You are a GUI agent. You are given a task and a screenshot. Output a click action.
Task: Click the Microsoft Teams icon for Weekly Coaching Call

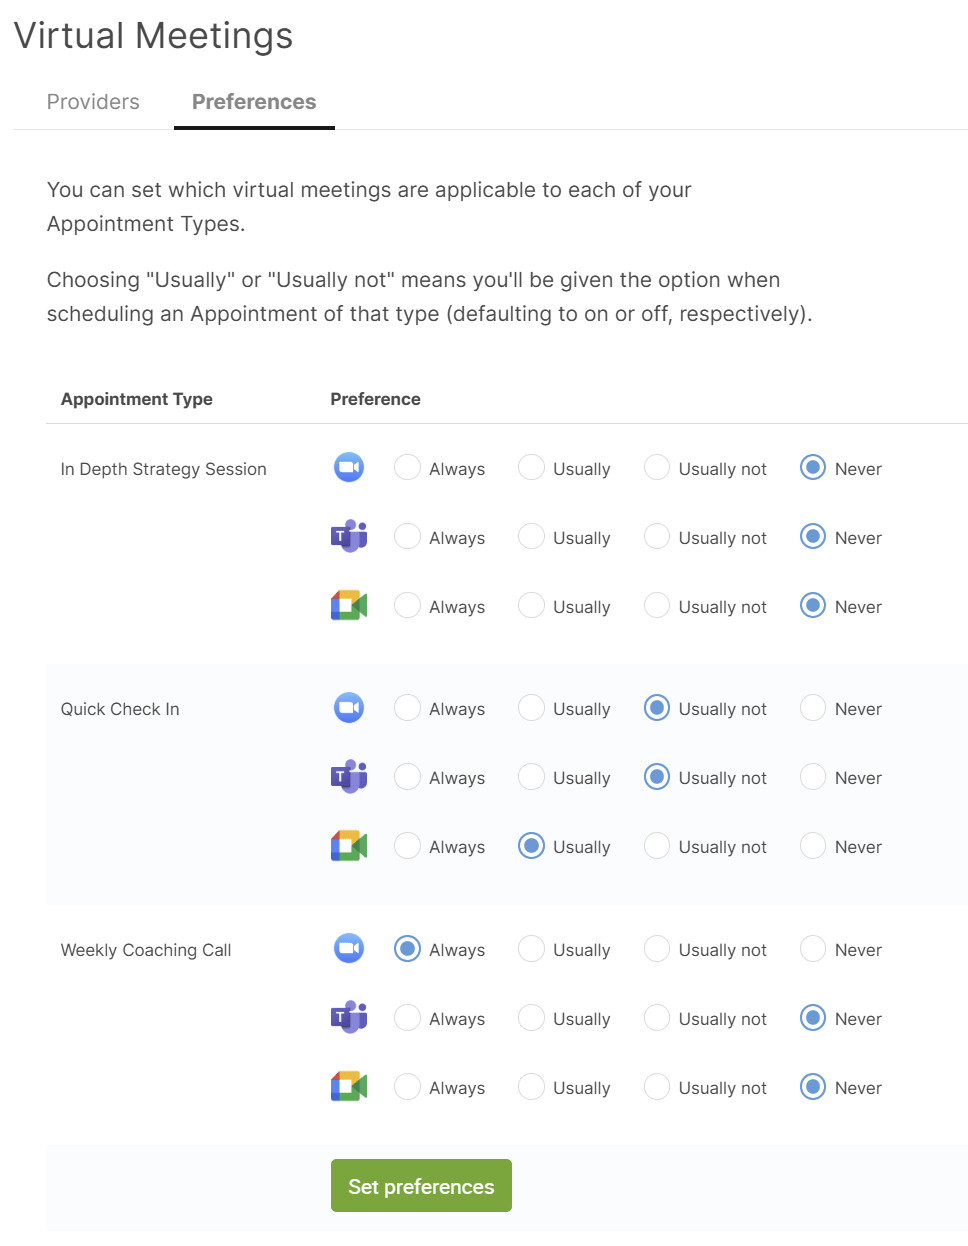pos(348,1017)
